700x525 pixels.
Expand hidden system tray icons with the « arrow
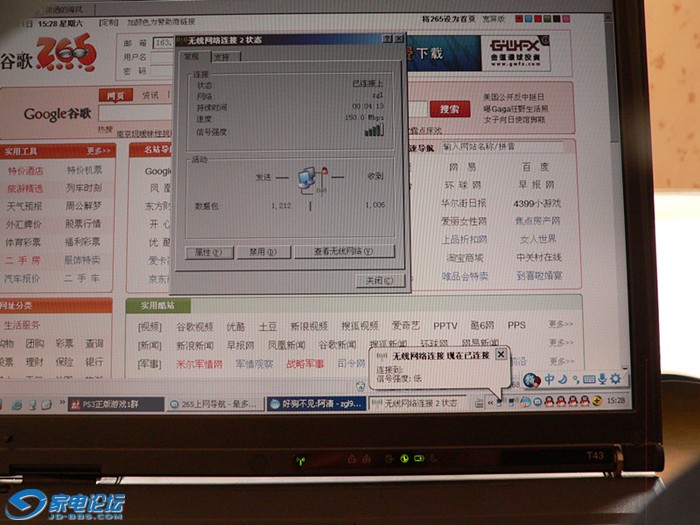(x=490, y=403)
